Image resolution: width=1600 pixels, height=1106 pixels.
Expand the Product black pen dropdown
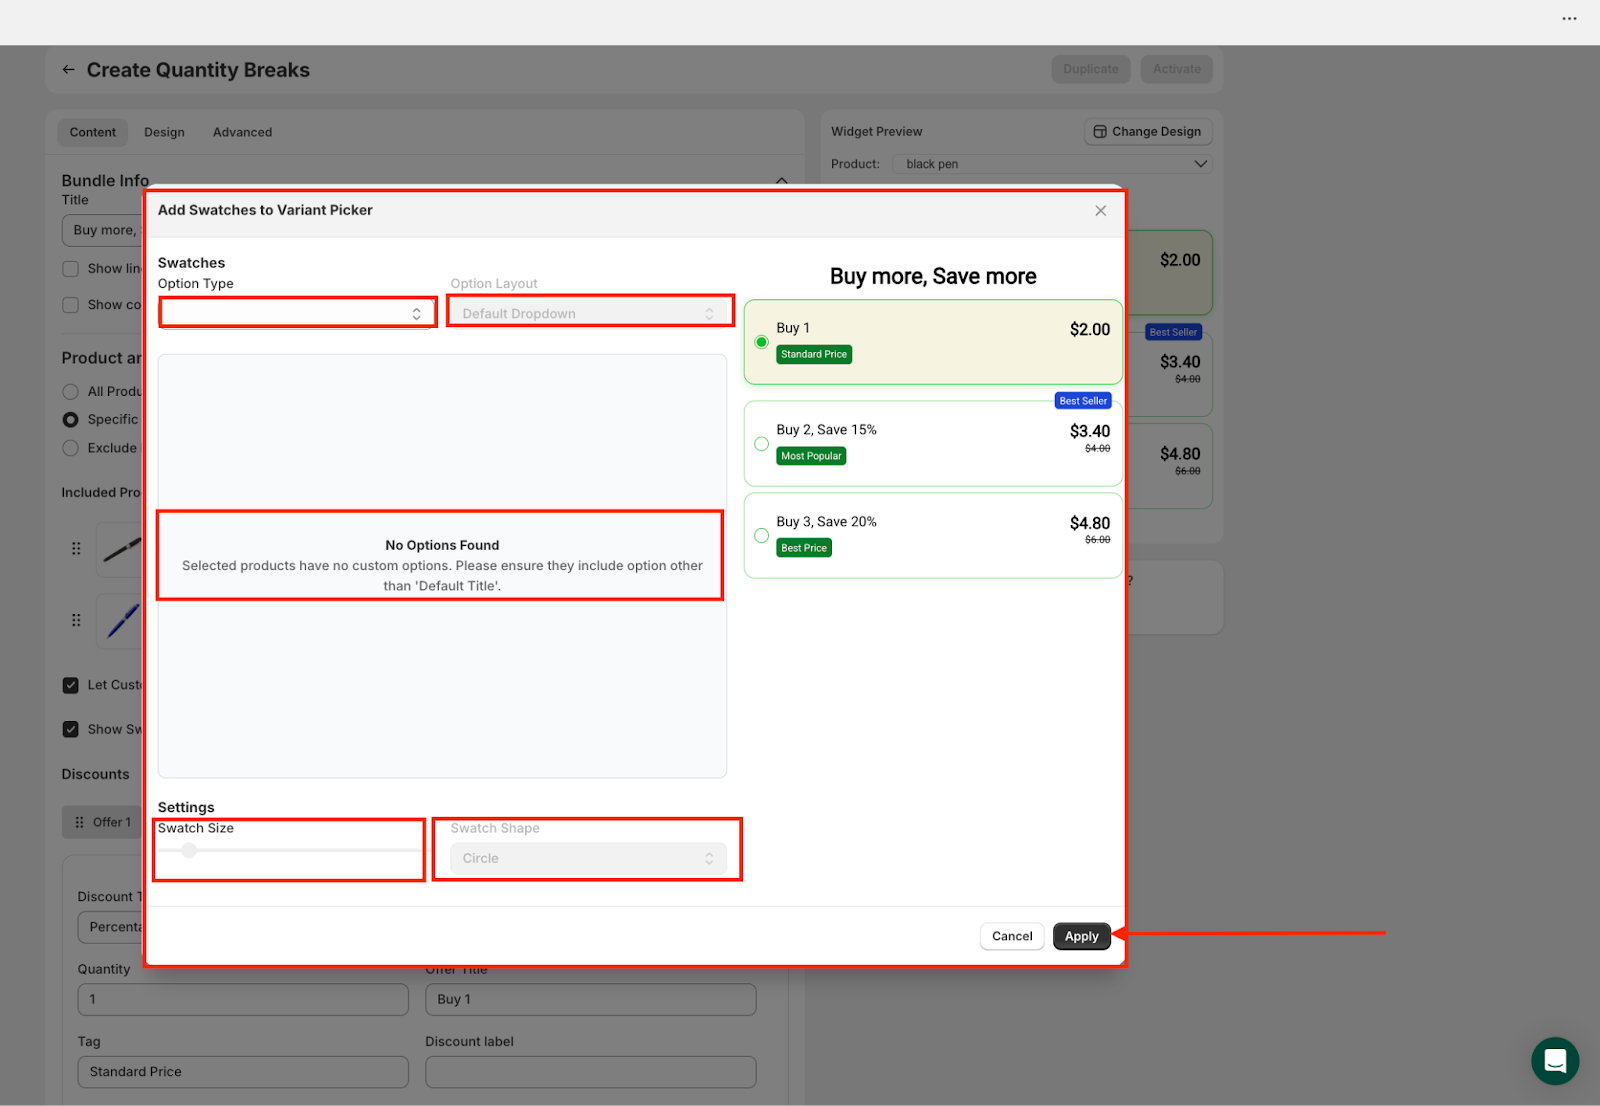point(1052,164)
